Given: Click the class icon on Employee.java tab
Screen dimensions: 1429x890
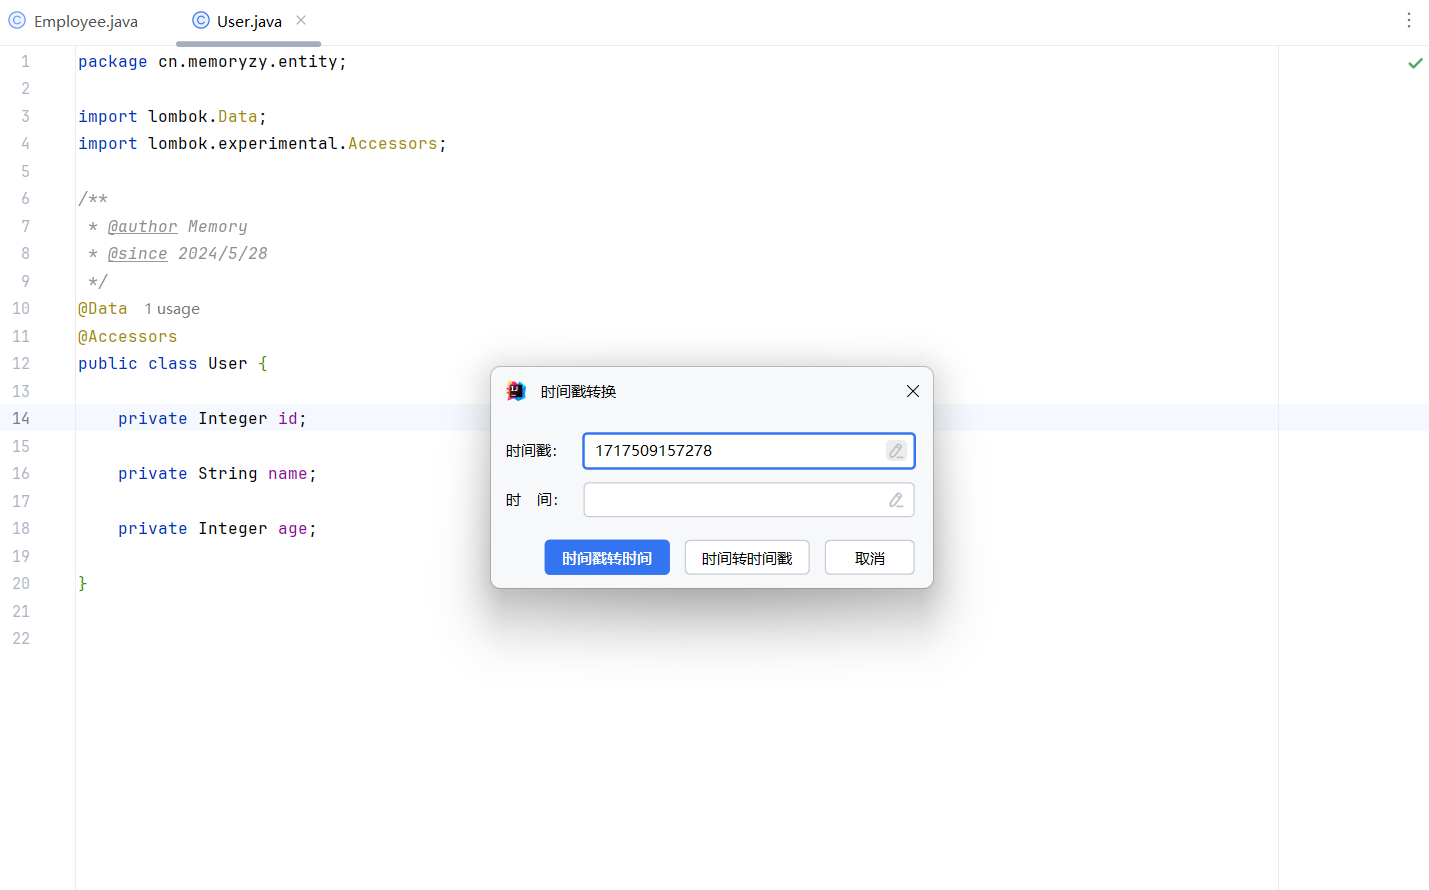Looking at the screenshot, I should pyautogui.click(x=17, y=21).
